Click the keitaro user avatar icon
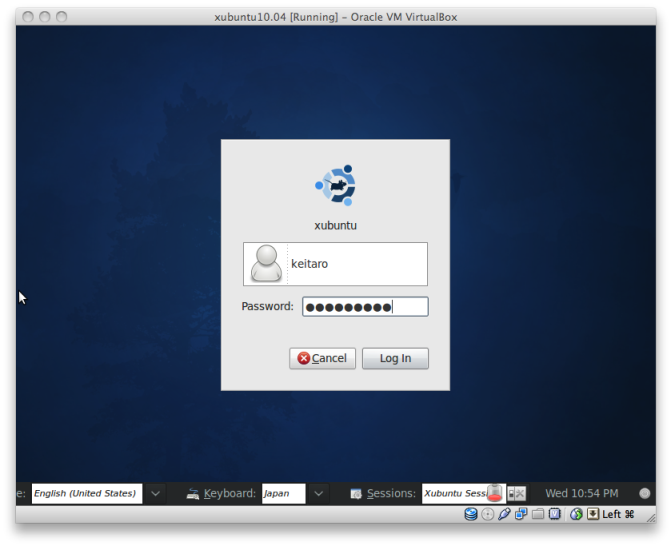This screenshot has height=546, width=671. pyautogui.click(x=266, y=264)
